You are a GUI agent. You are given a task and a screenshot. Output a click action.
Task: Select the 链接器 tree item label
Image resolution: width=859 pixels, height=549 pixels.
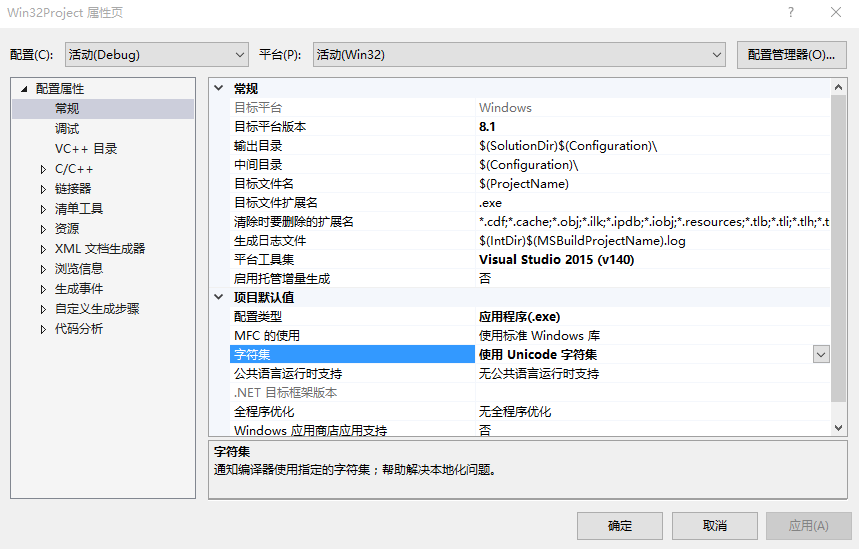73,188
